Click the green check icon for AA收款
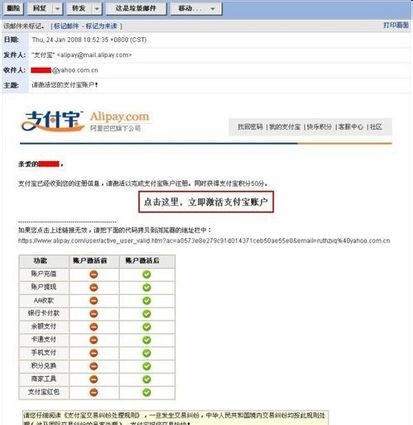Image resolution: width=413 pixels, height=425 pixels. pos(147,301)
